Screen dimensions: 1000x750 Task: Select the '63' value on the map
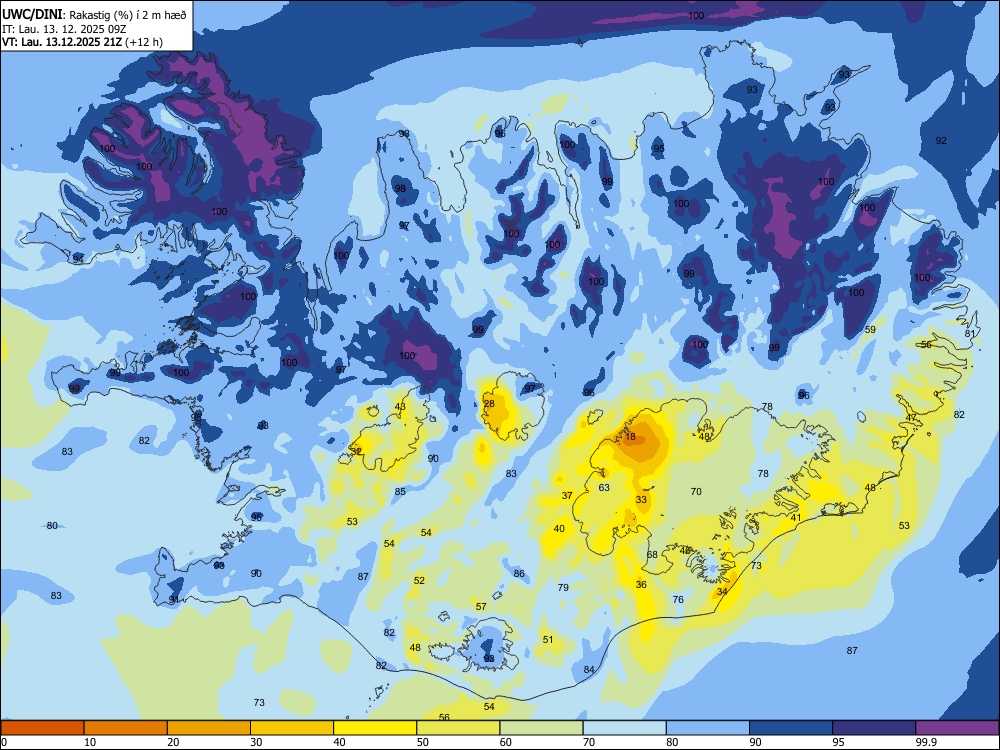pos(604,488)
